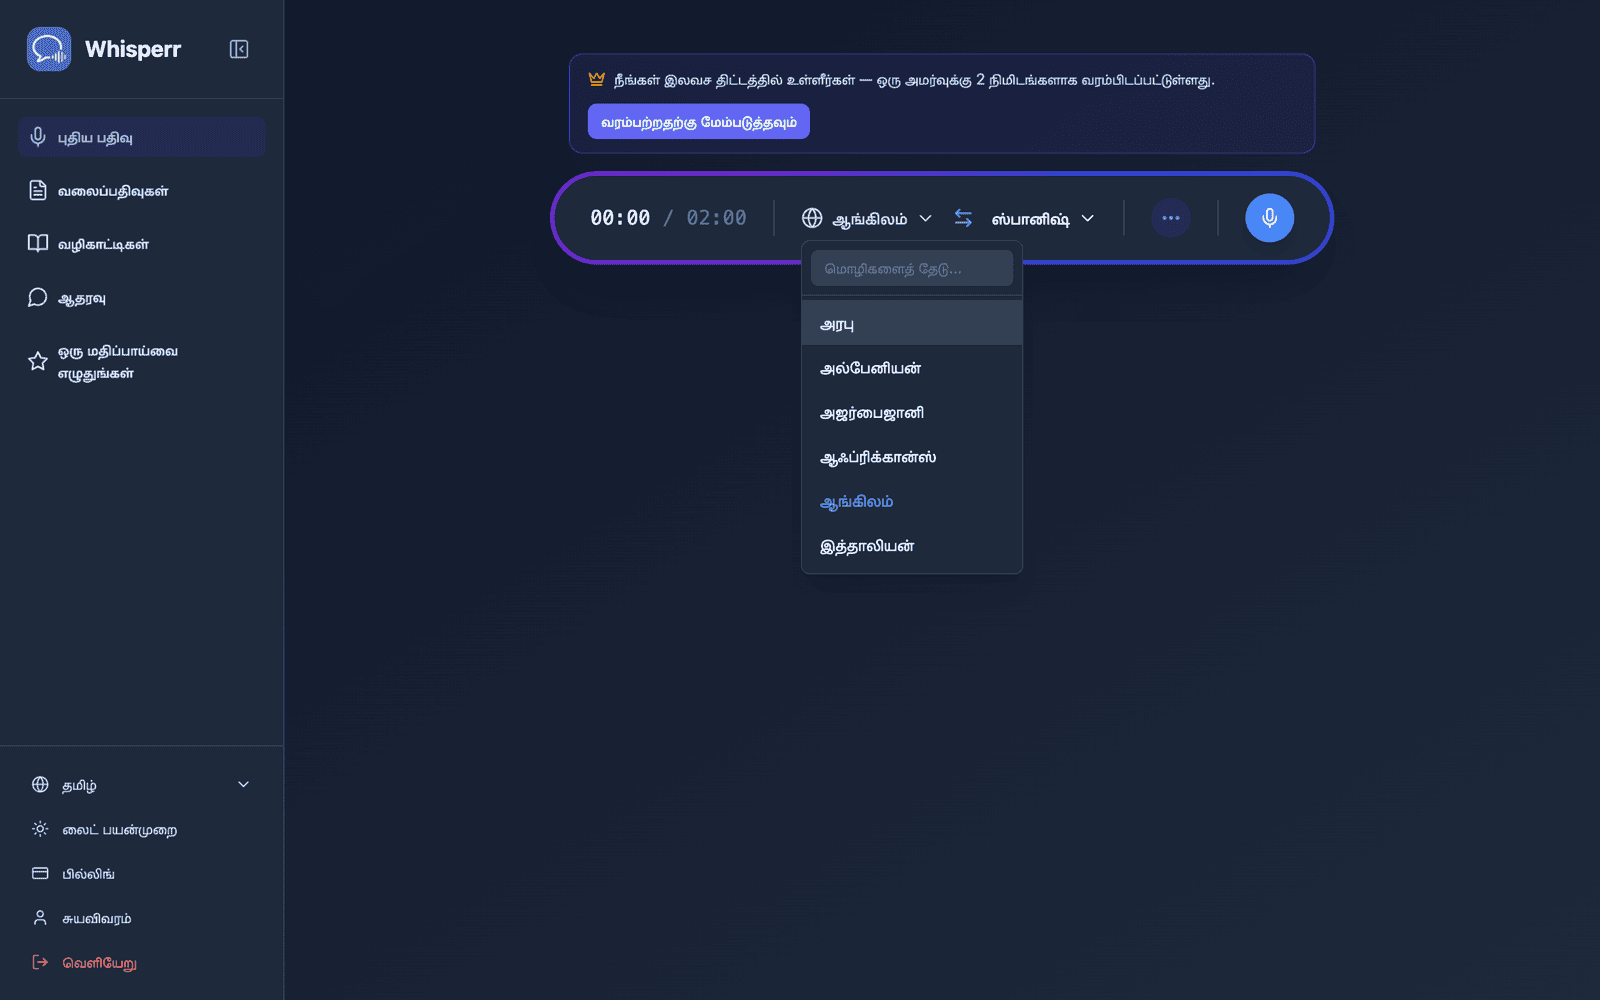
Task: Click the chevron arrow next to ஆங்கிலம்
Action: 925,218
